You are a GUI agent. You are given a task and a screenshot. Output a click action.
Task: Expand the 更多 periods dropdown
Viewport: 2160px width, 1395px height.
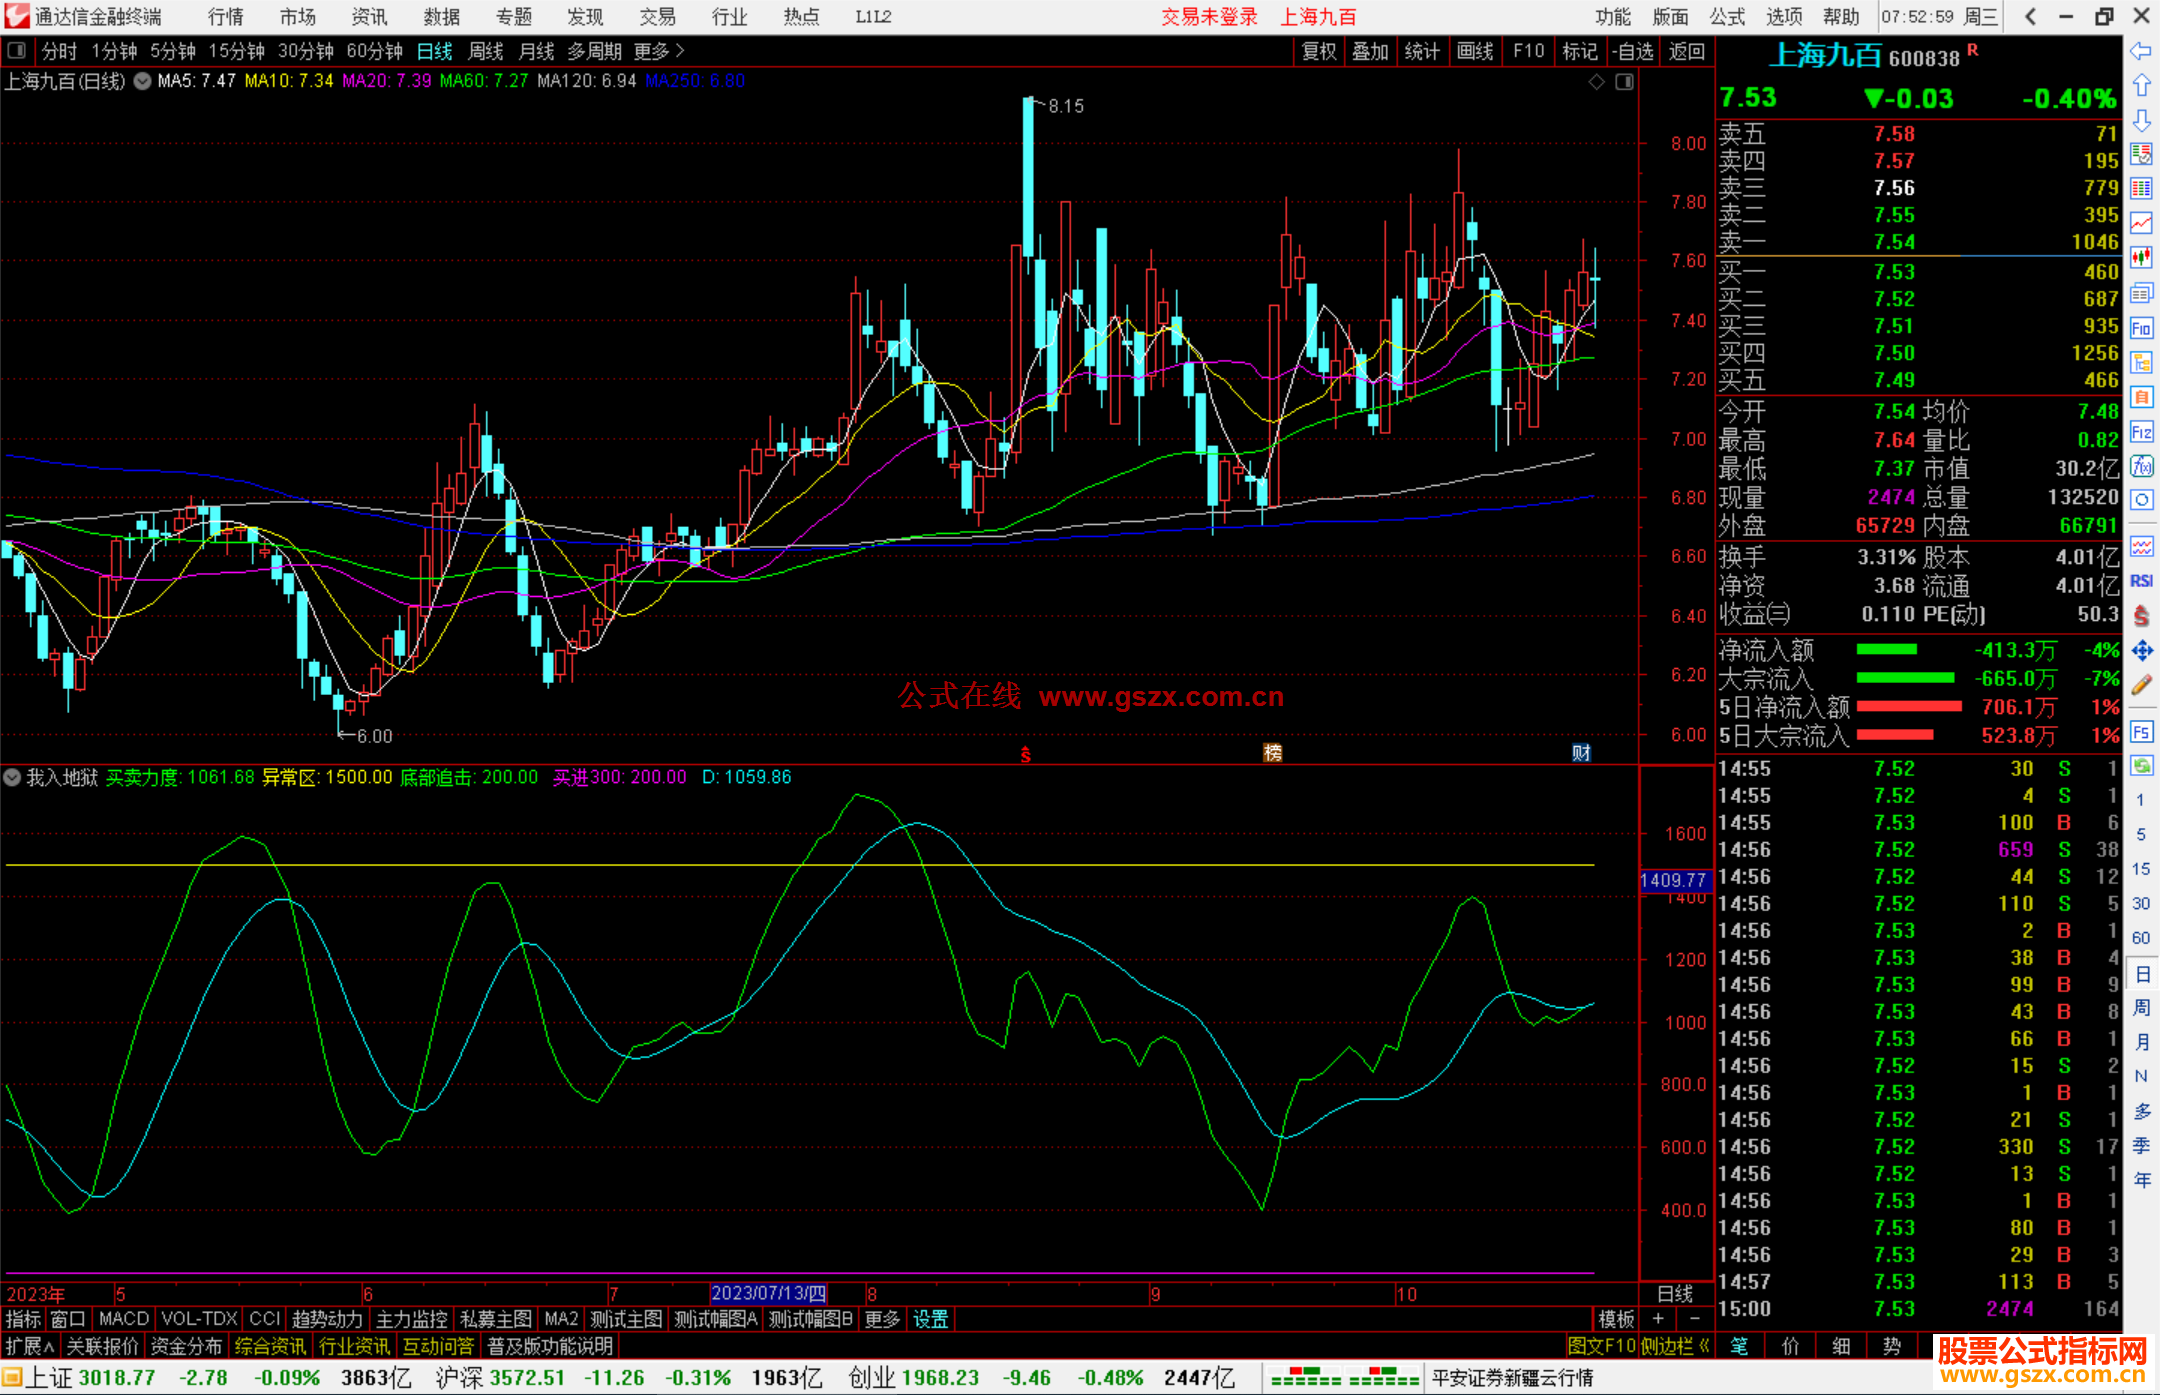pos(658,51)
